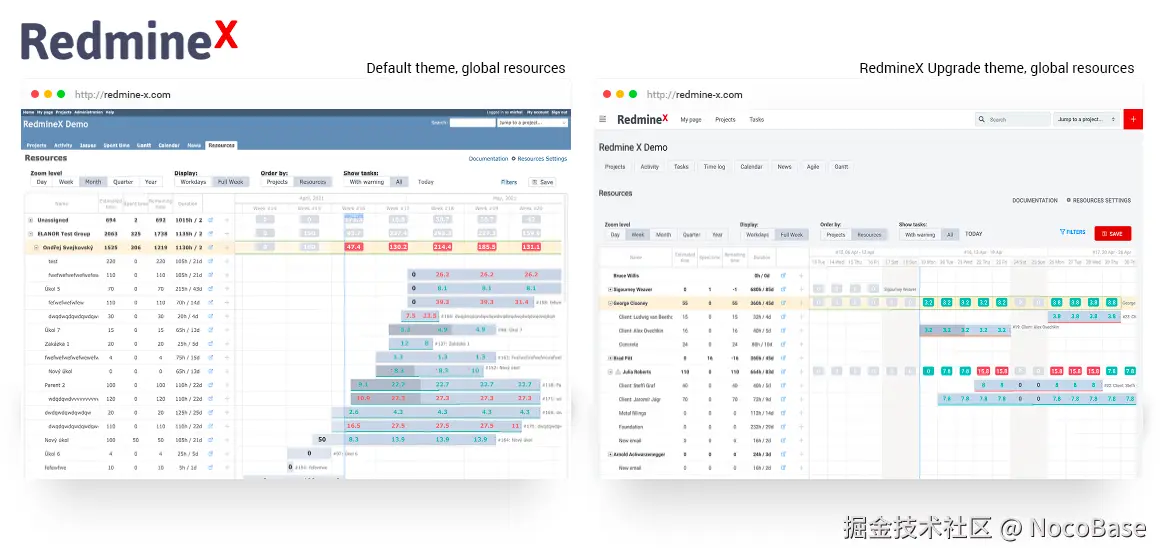Open the Calendar tab in Default theme
The height and width of the screenshot is (559, 1164).
click(x=169, y=146)
